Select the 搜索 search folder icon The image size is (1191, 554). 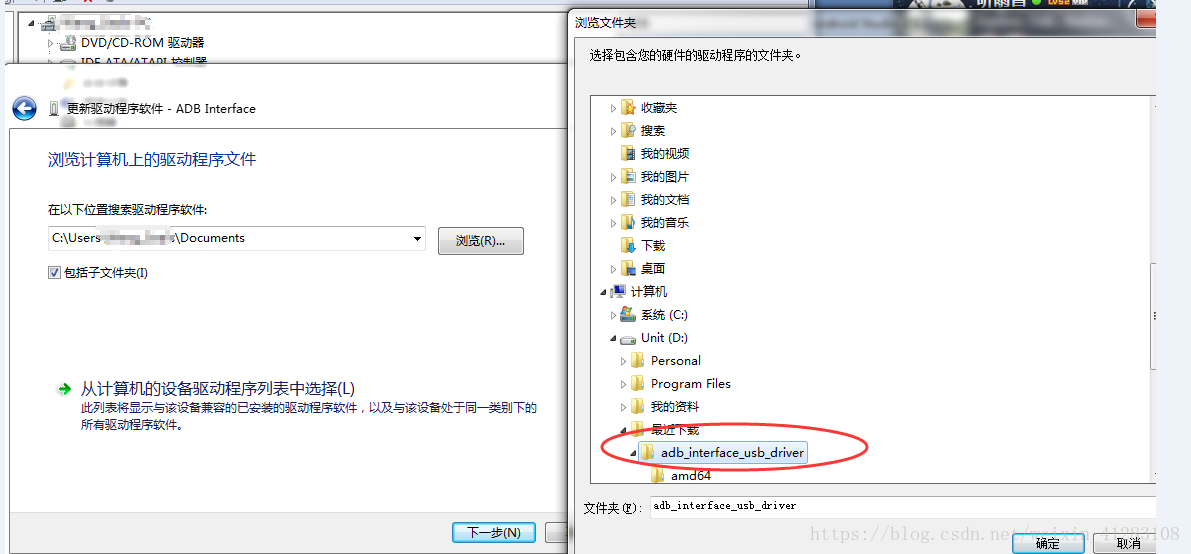627,131
